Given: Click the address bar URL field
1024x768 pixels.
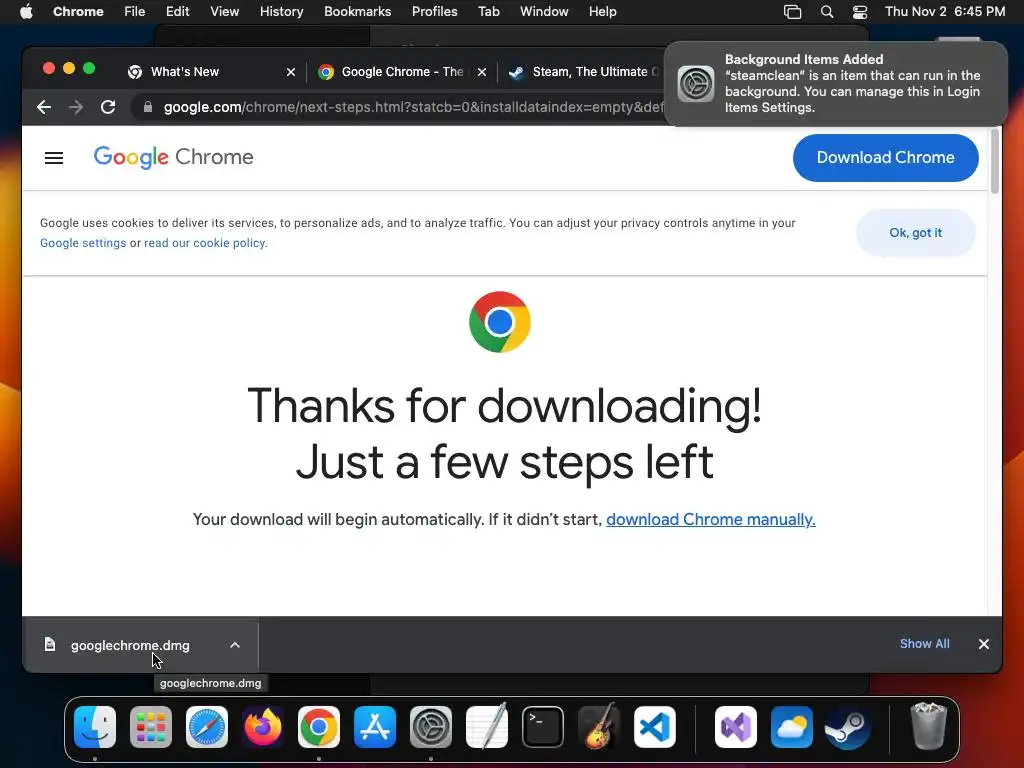Looking at the screenshot, I should (x=411, y=107).
